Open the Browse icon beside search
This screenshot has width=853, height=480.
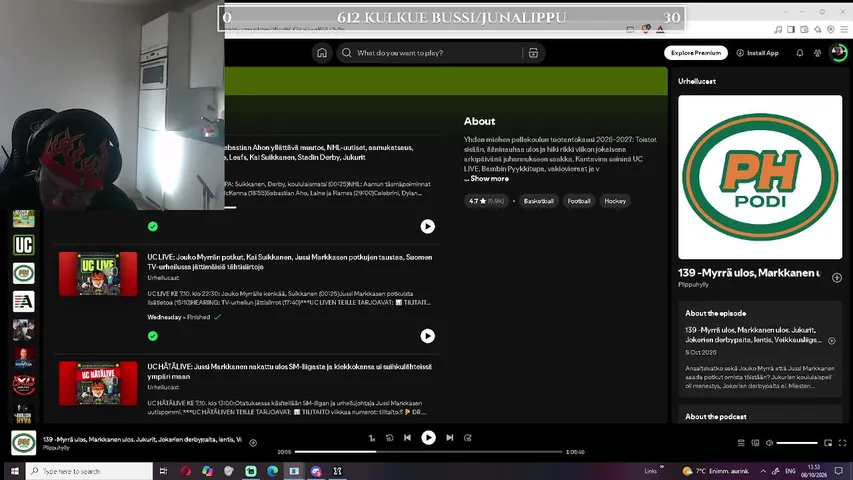tap(533, 53)
